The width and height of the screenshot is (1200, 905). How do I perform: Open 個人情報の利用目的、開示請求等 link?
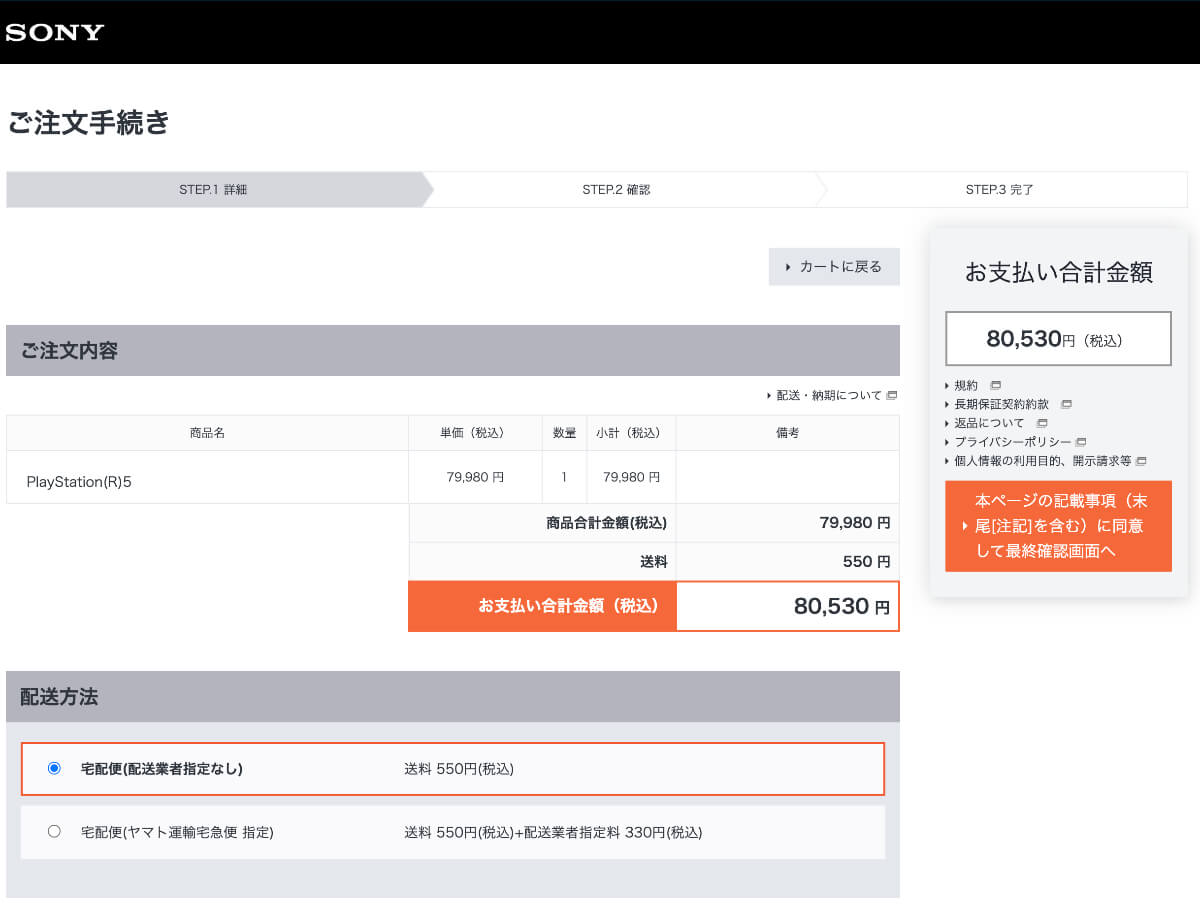click(x=1042, y=461)
